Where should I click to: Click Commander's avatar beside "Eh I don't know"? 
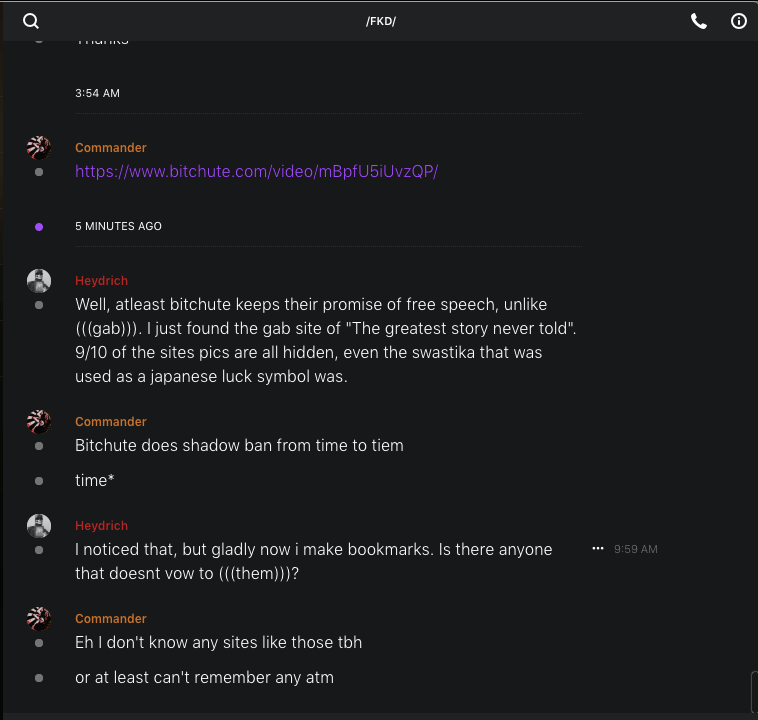click(39, 619)
